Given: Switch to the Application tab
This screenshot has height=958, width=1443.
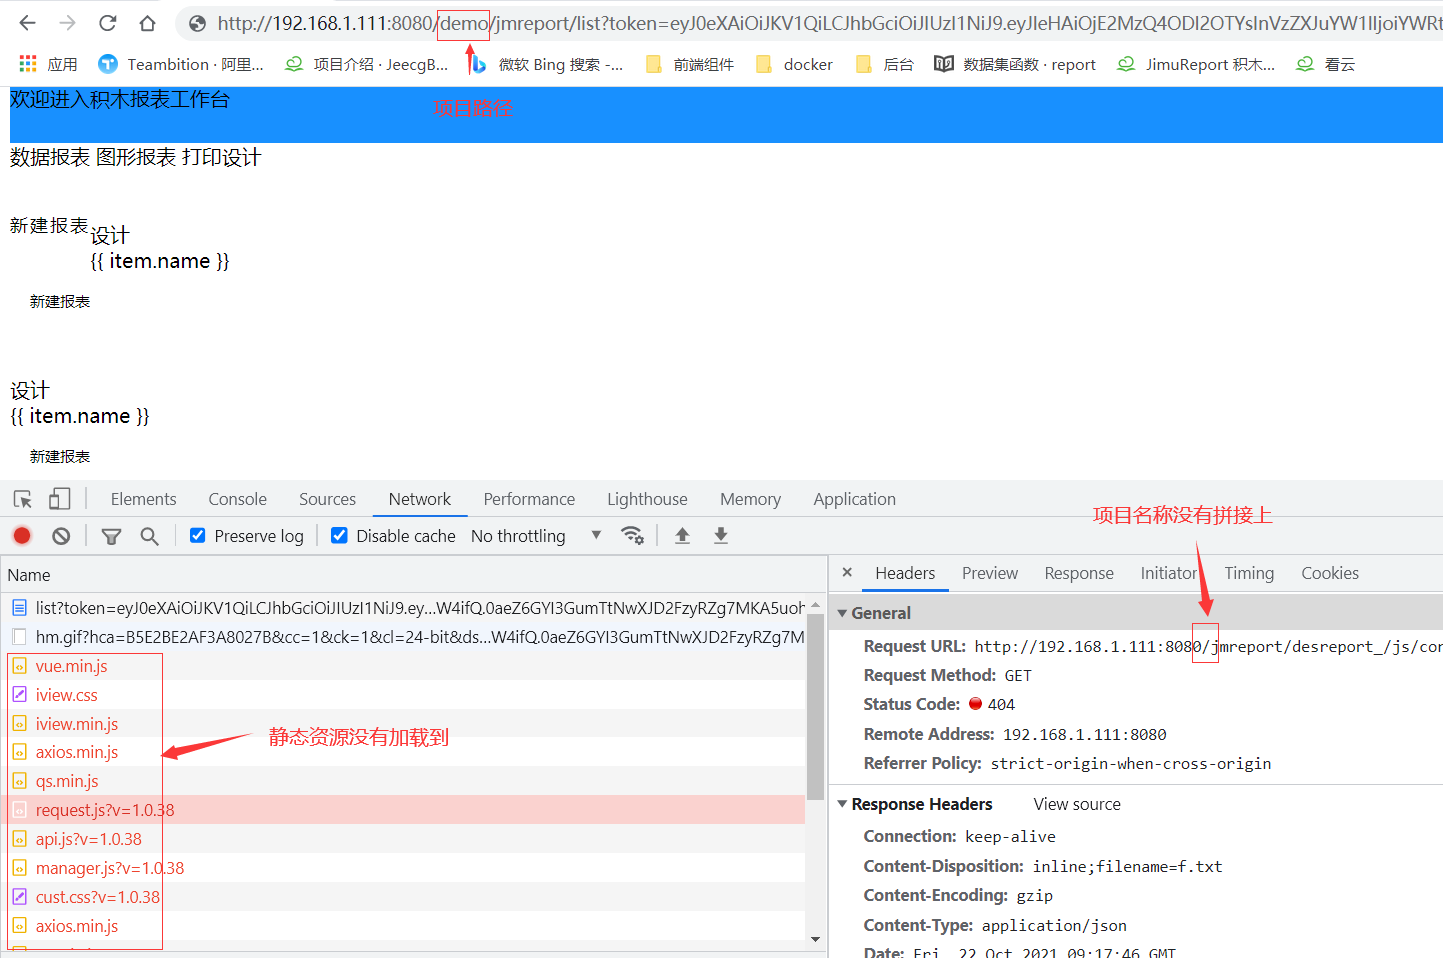Looking at the screenshot, I should point(854,499).
